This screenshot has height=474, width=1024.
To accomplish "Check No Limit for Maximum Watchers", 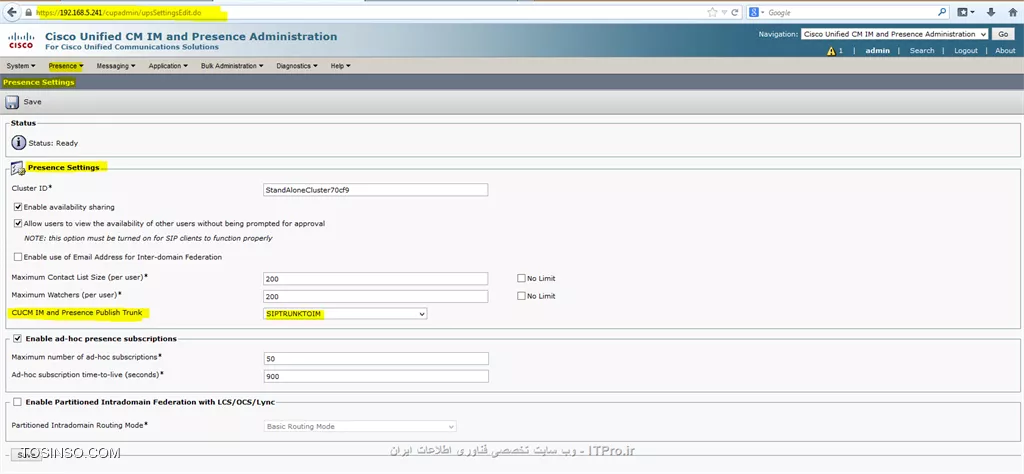I will pos(521,296).
